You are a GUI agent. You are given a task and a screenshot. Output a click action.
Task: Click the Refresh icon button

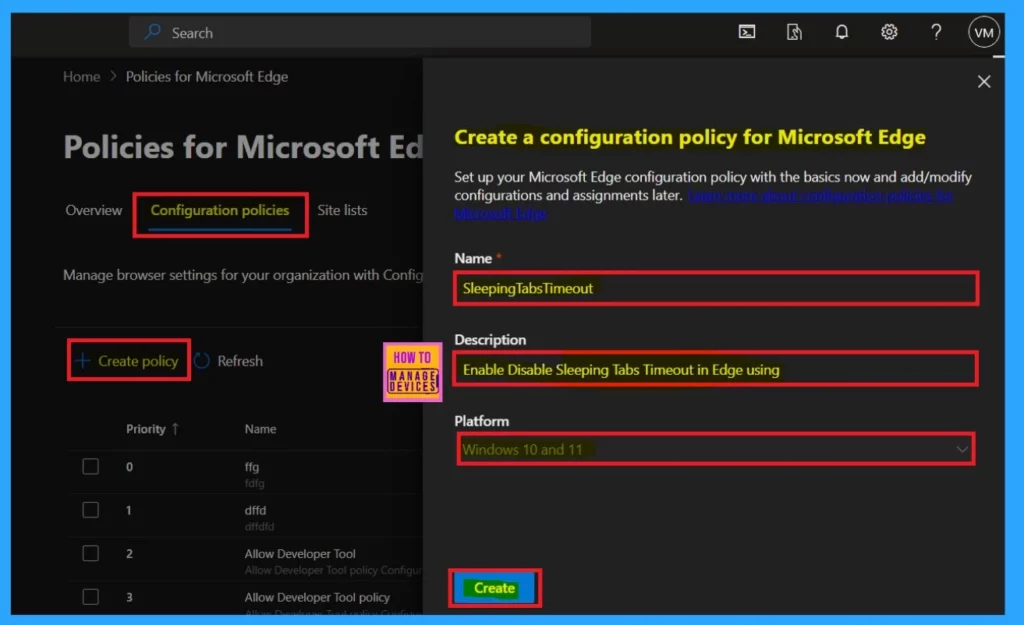click(x=202, y=361)
